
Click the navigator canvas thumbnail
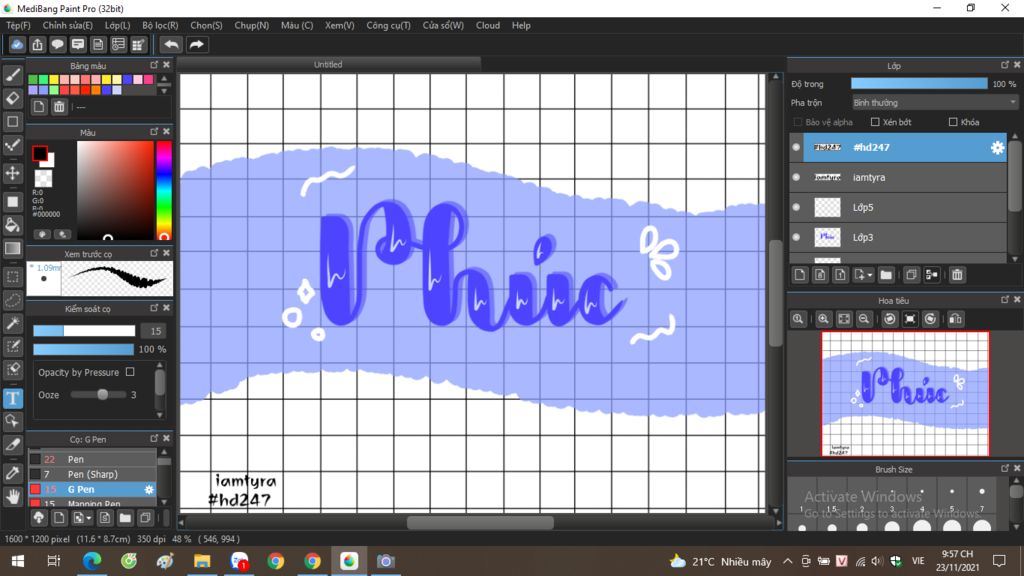tap(905, 394)
